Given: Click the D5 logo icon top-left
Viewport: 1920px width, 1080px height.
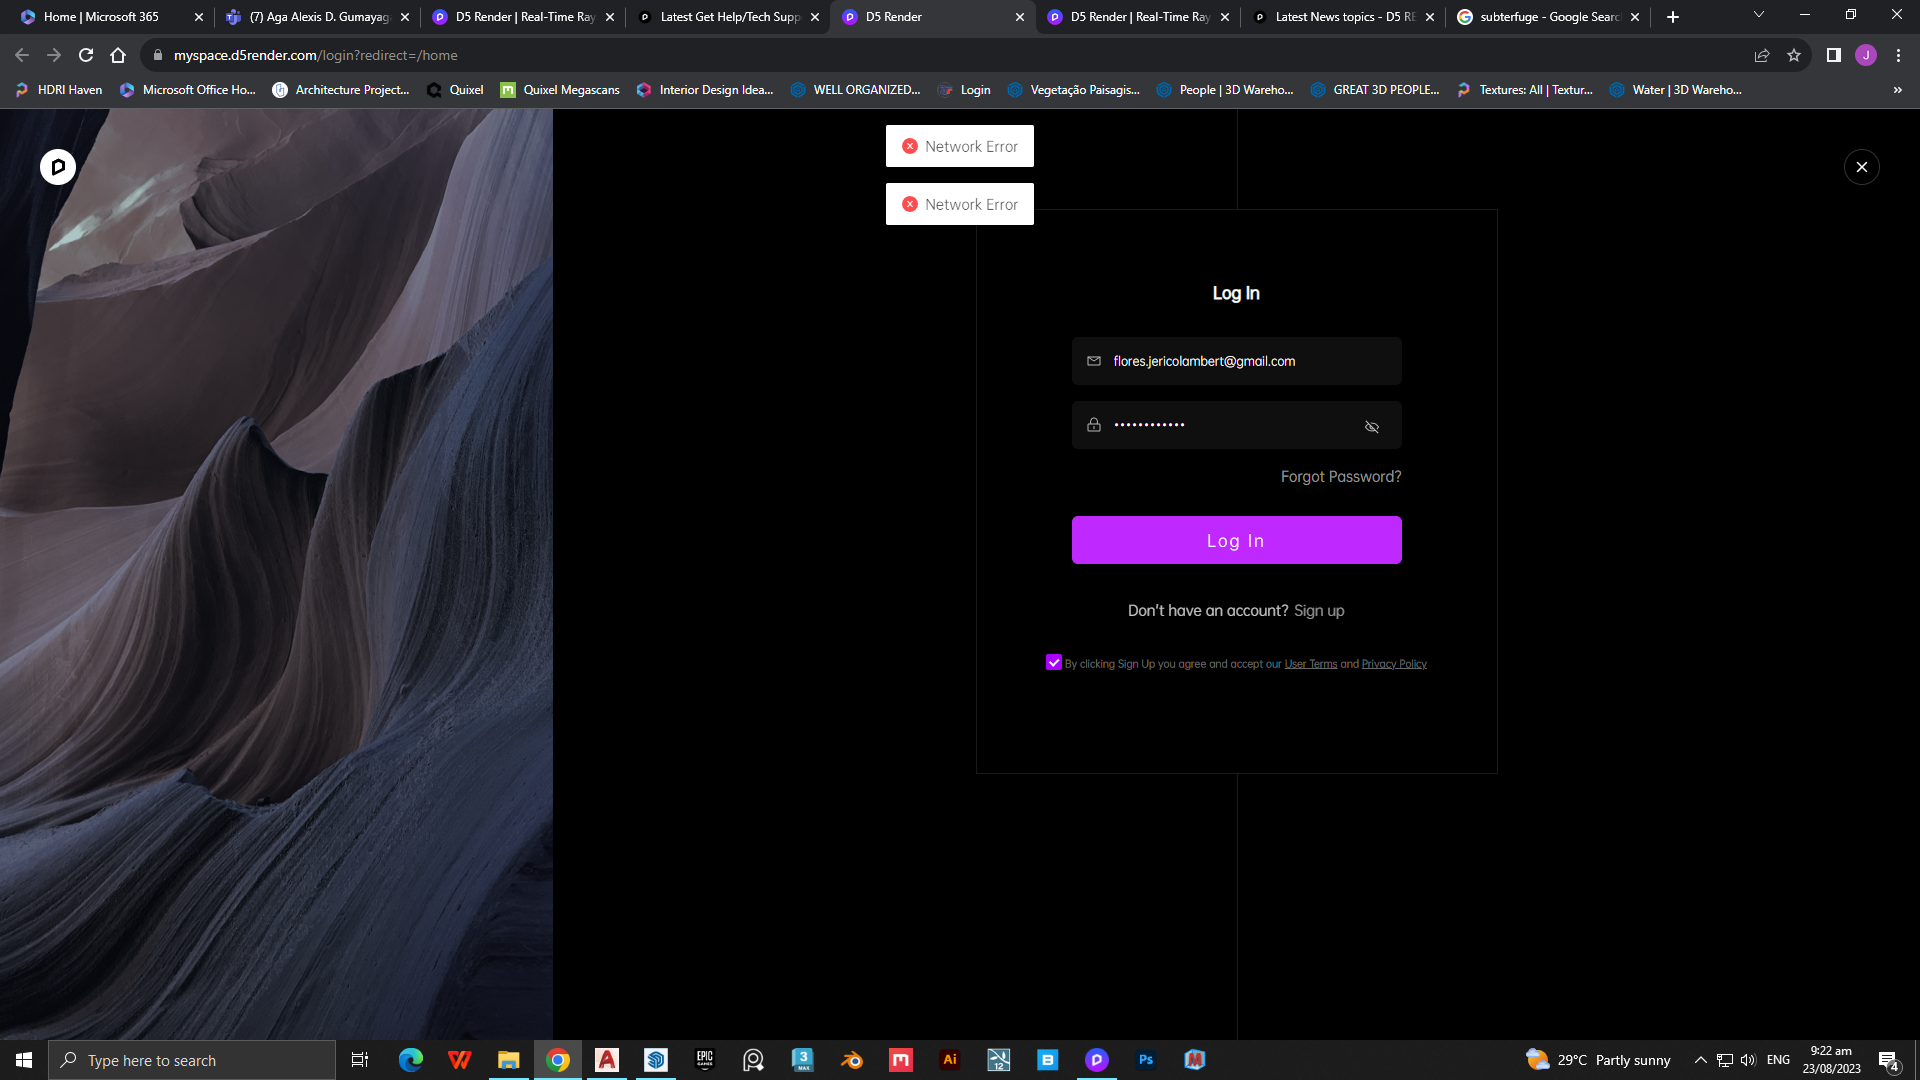Looking at the screenshot, I should click(58, 167).
